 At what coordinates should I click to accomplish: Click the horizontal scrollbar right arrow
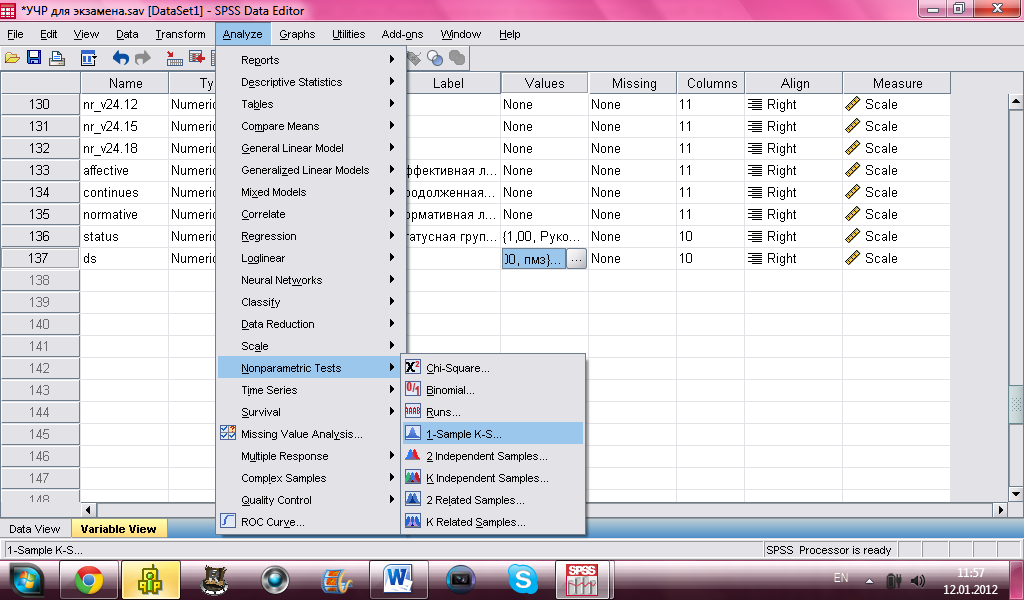[1000, 509]
